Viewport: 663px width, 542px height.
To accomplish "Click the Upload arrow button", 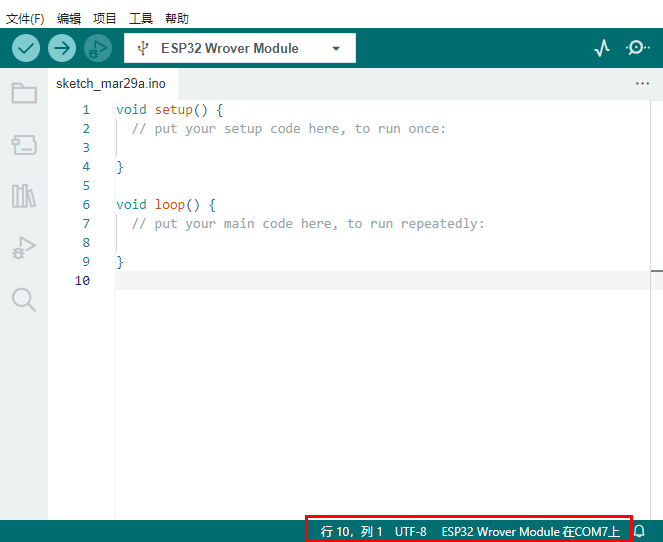I will point(62,48).
